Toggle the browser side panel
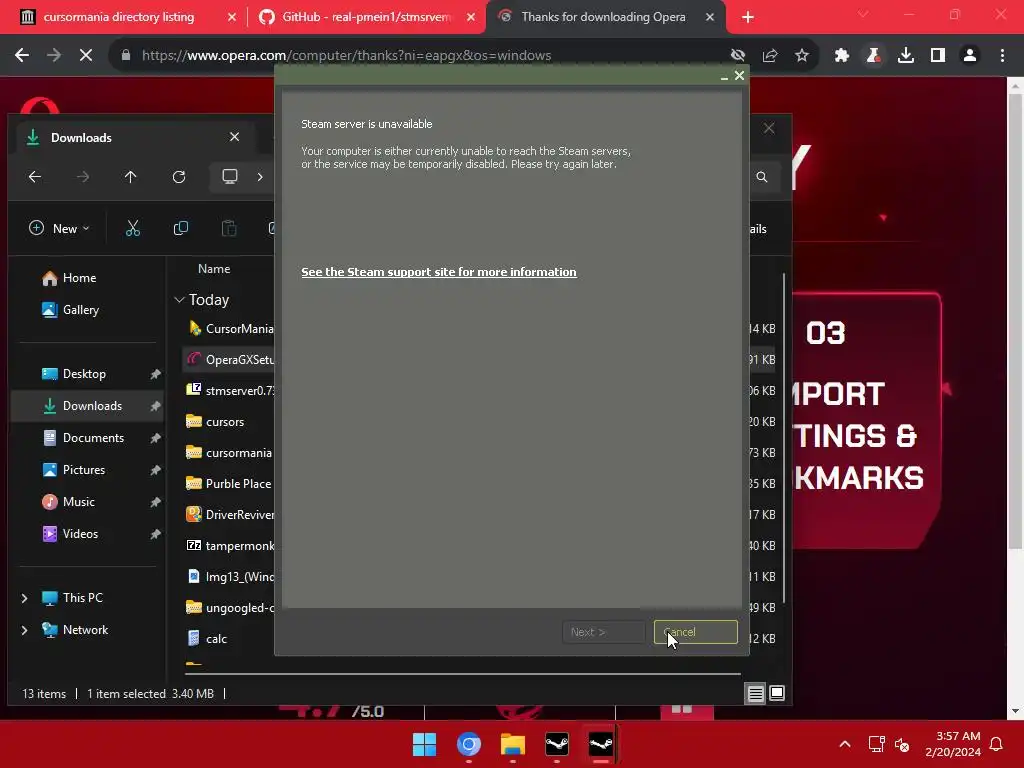The width and height of the screenshot is (1024, 768). [x=938, y=56]
